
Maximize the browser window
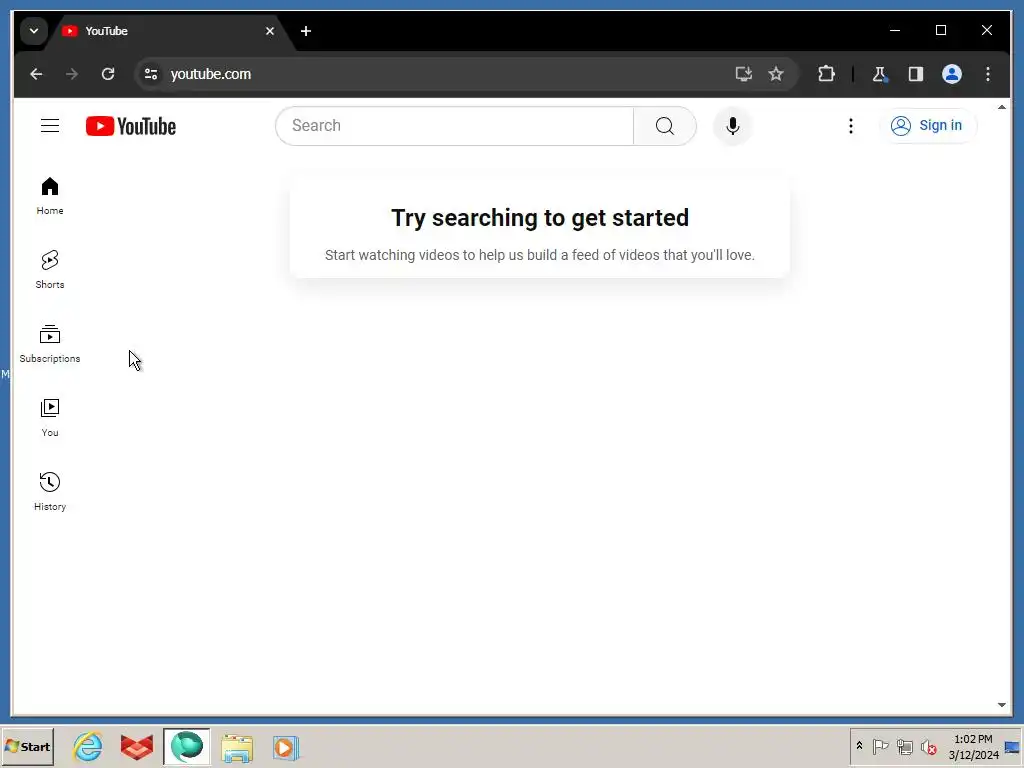pyautogui.click(x=940, y=30)
